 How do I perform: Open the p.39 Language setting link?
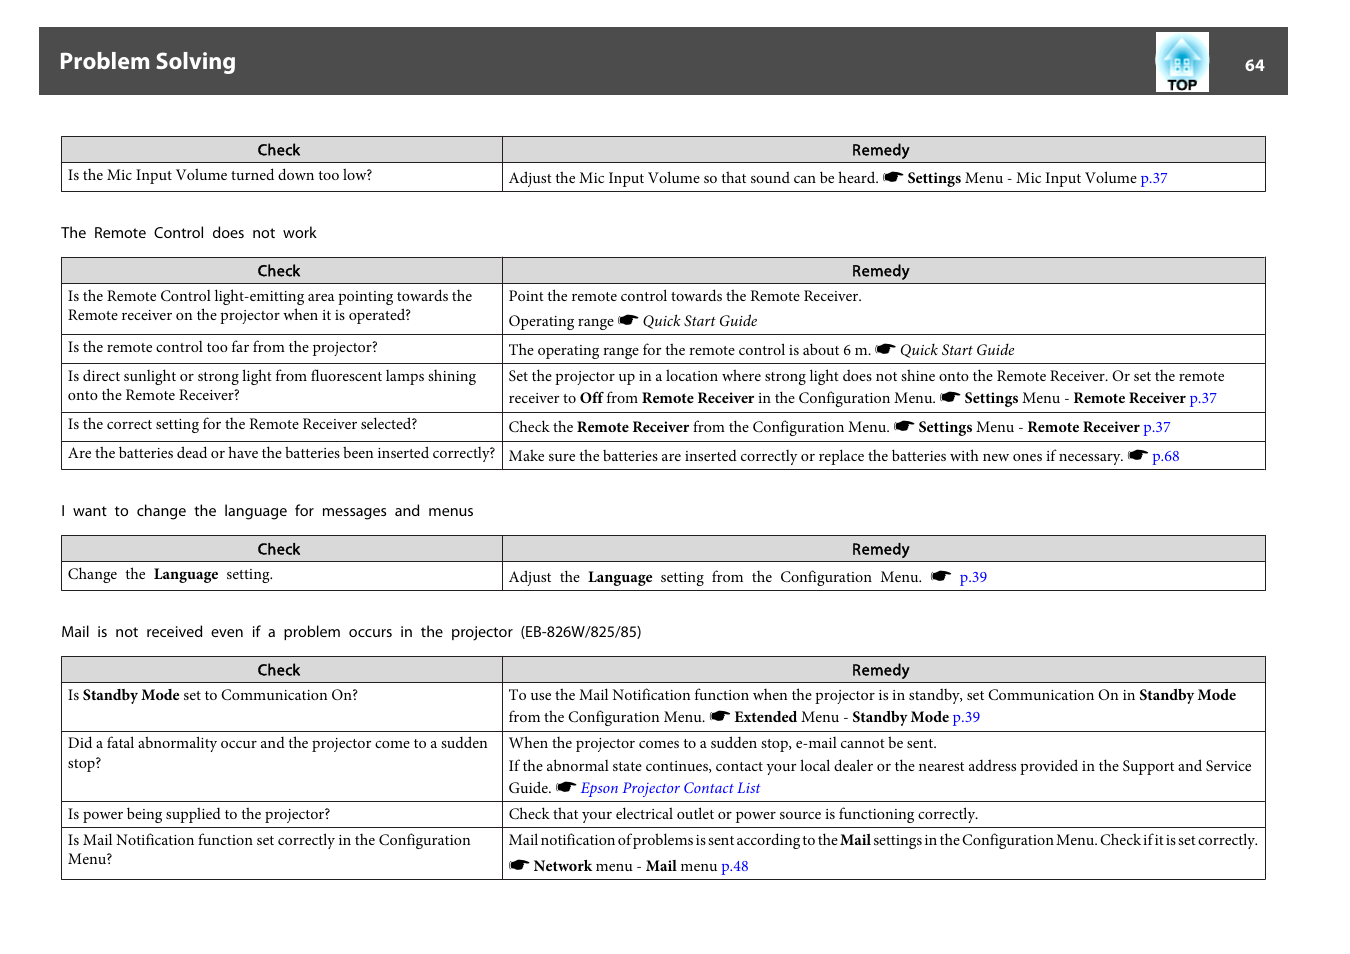point(973,577)
